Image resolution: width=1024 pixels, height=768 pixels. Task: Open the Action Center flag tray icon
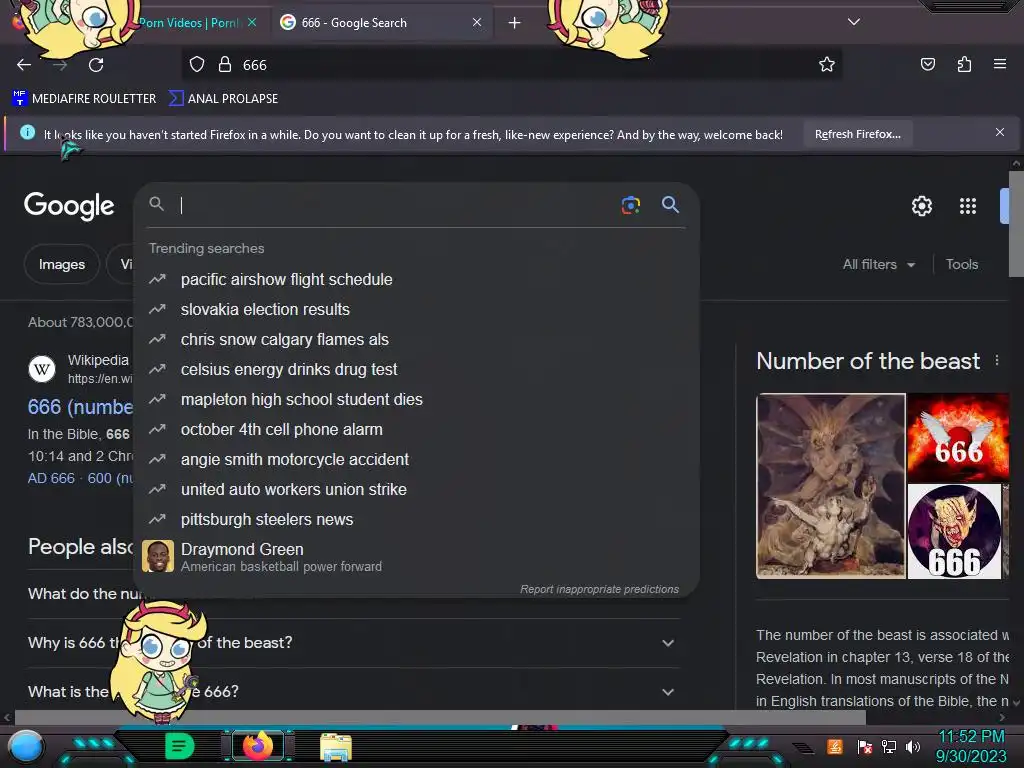tap(865, 746)
